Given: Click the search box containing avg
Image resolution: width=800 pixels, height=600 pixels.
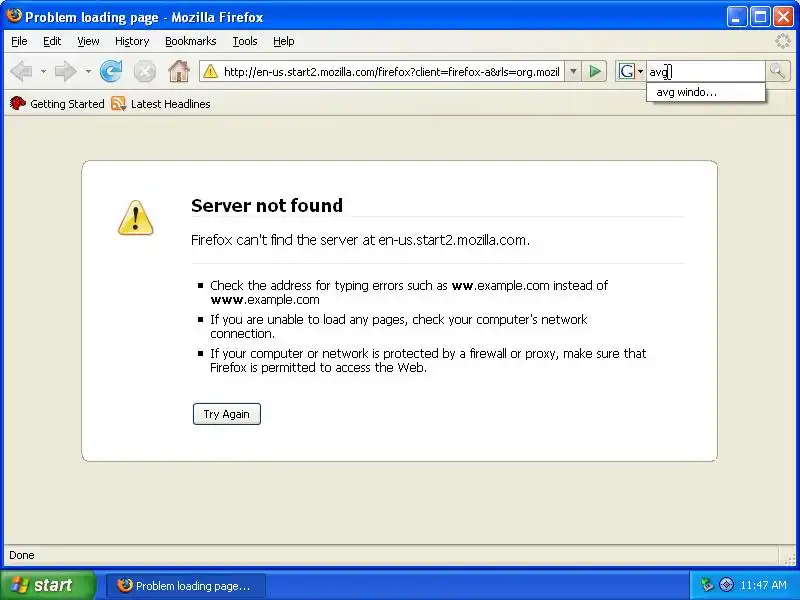Looking at the screenshot, I should pyautogui.click(x=706, y=72).
